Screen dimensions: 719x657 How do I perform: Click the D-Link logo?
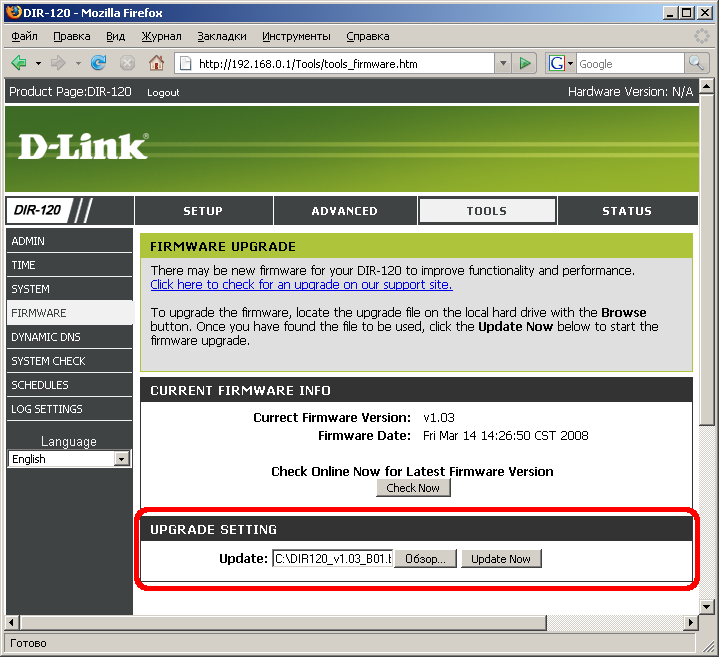click(x=83, y=147)
